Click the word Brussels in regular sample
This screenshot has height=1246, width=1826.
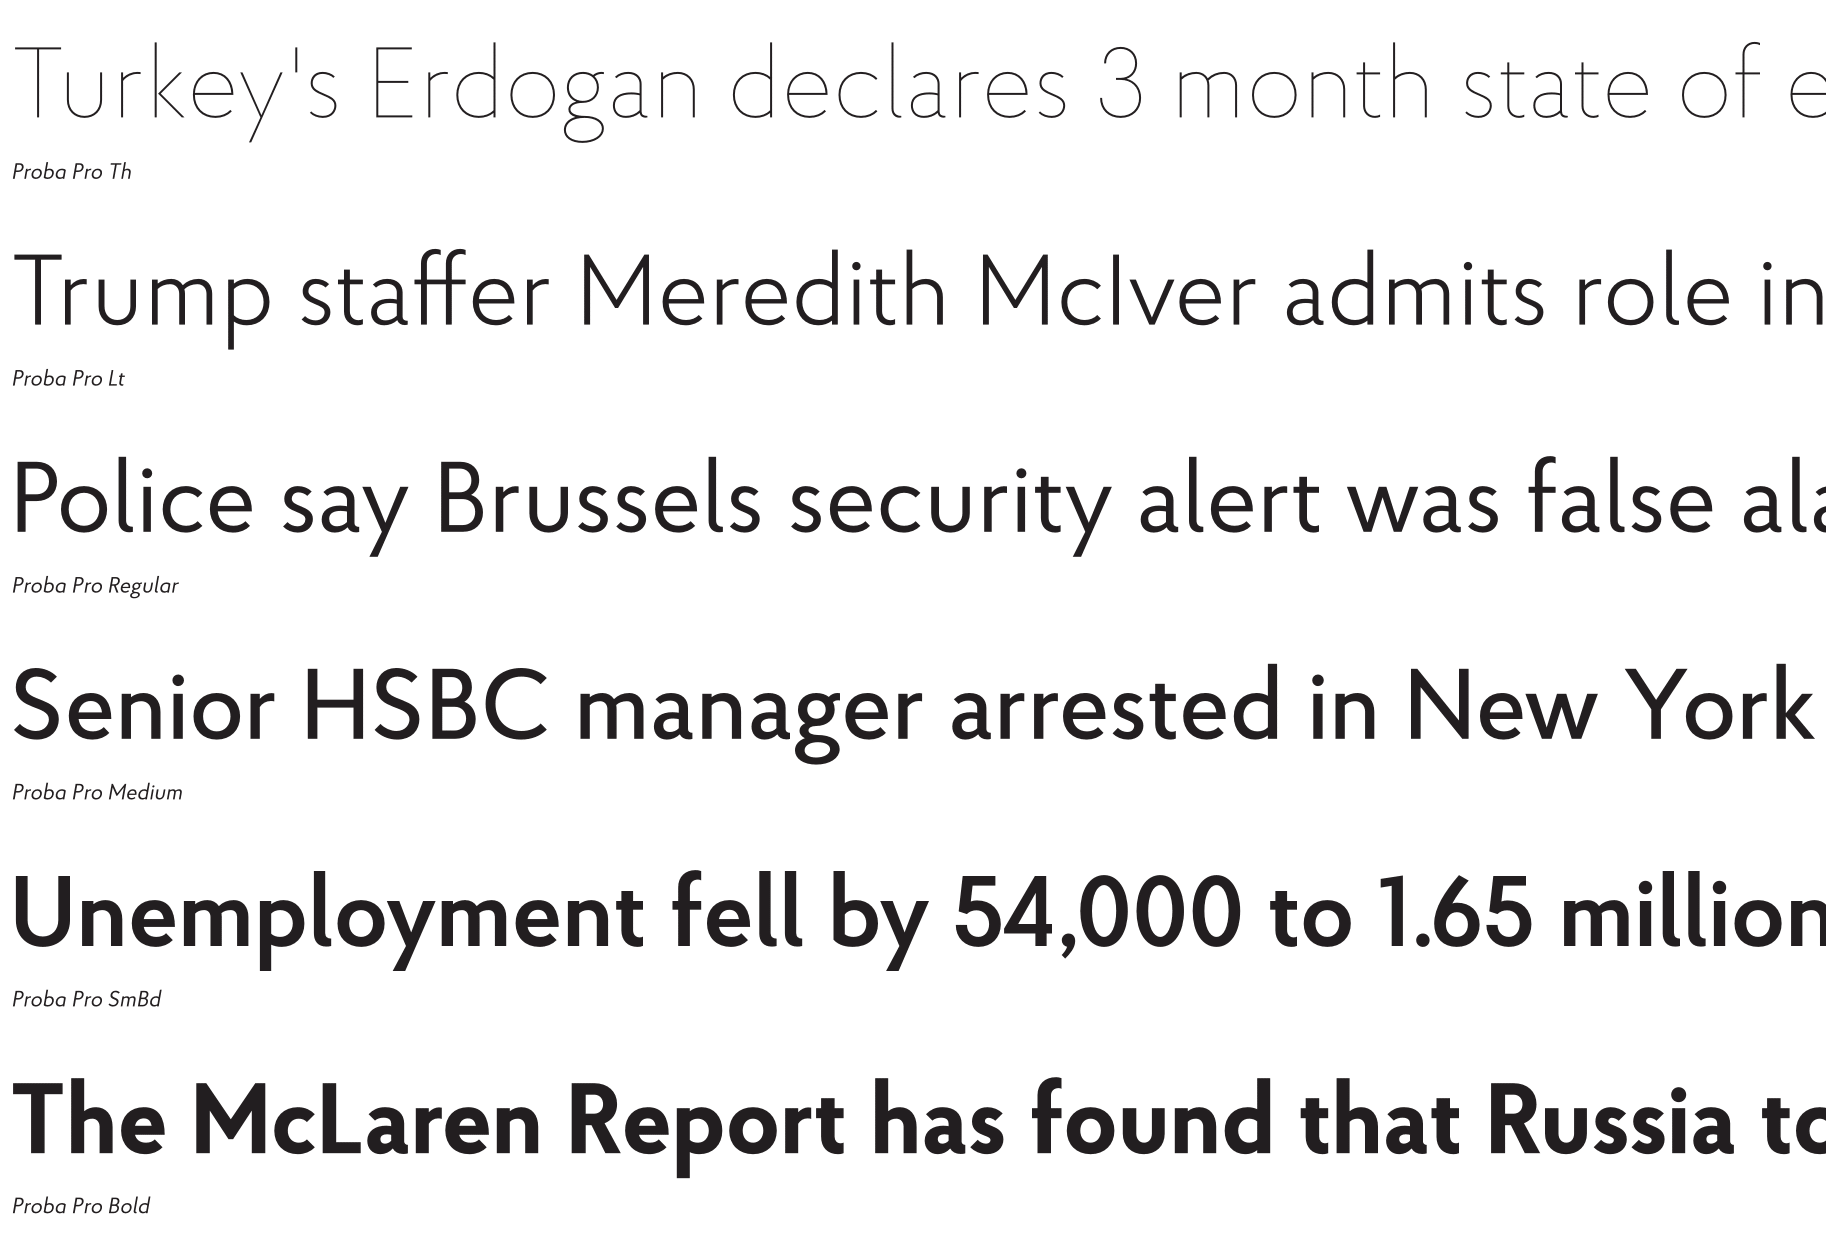click(598, 499)
